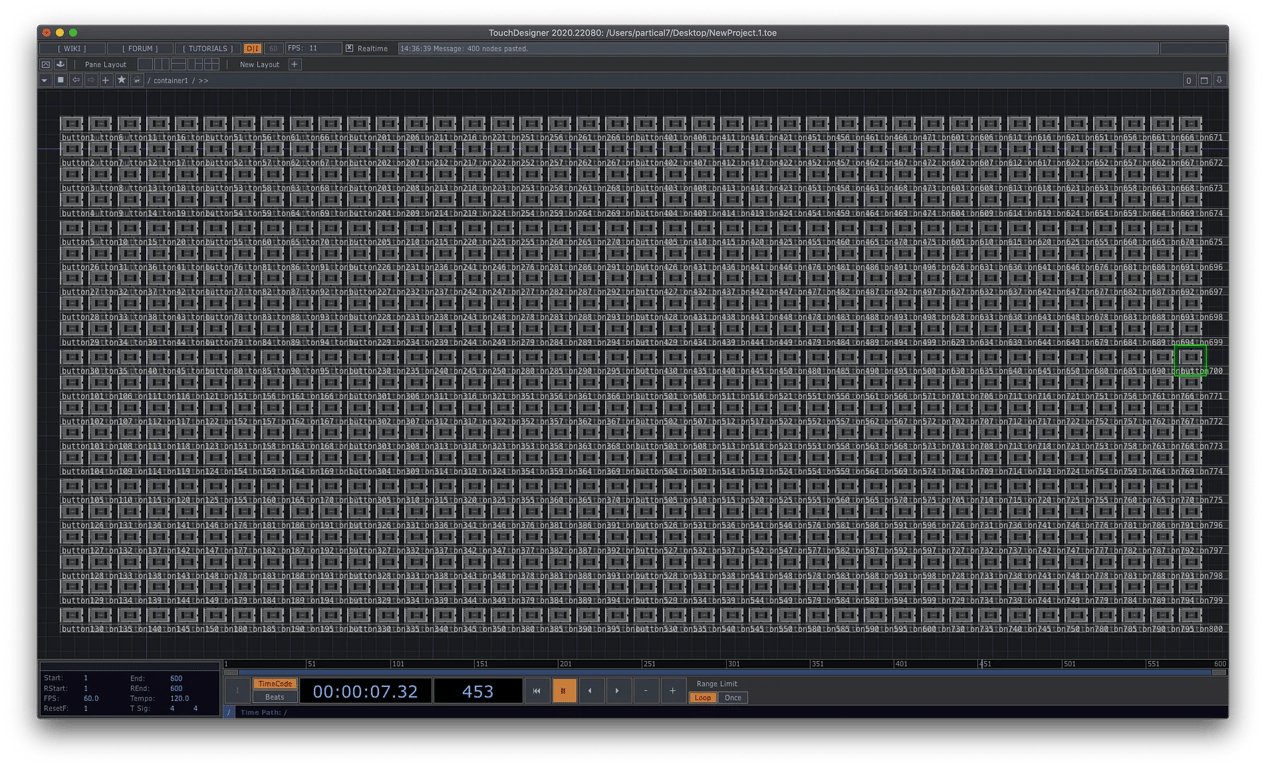Open the FORUM link
Image resolution: width=1266 pixels, height=768 pixels.
(x=139, y=48)
